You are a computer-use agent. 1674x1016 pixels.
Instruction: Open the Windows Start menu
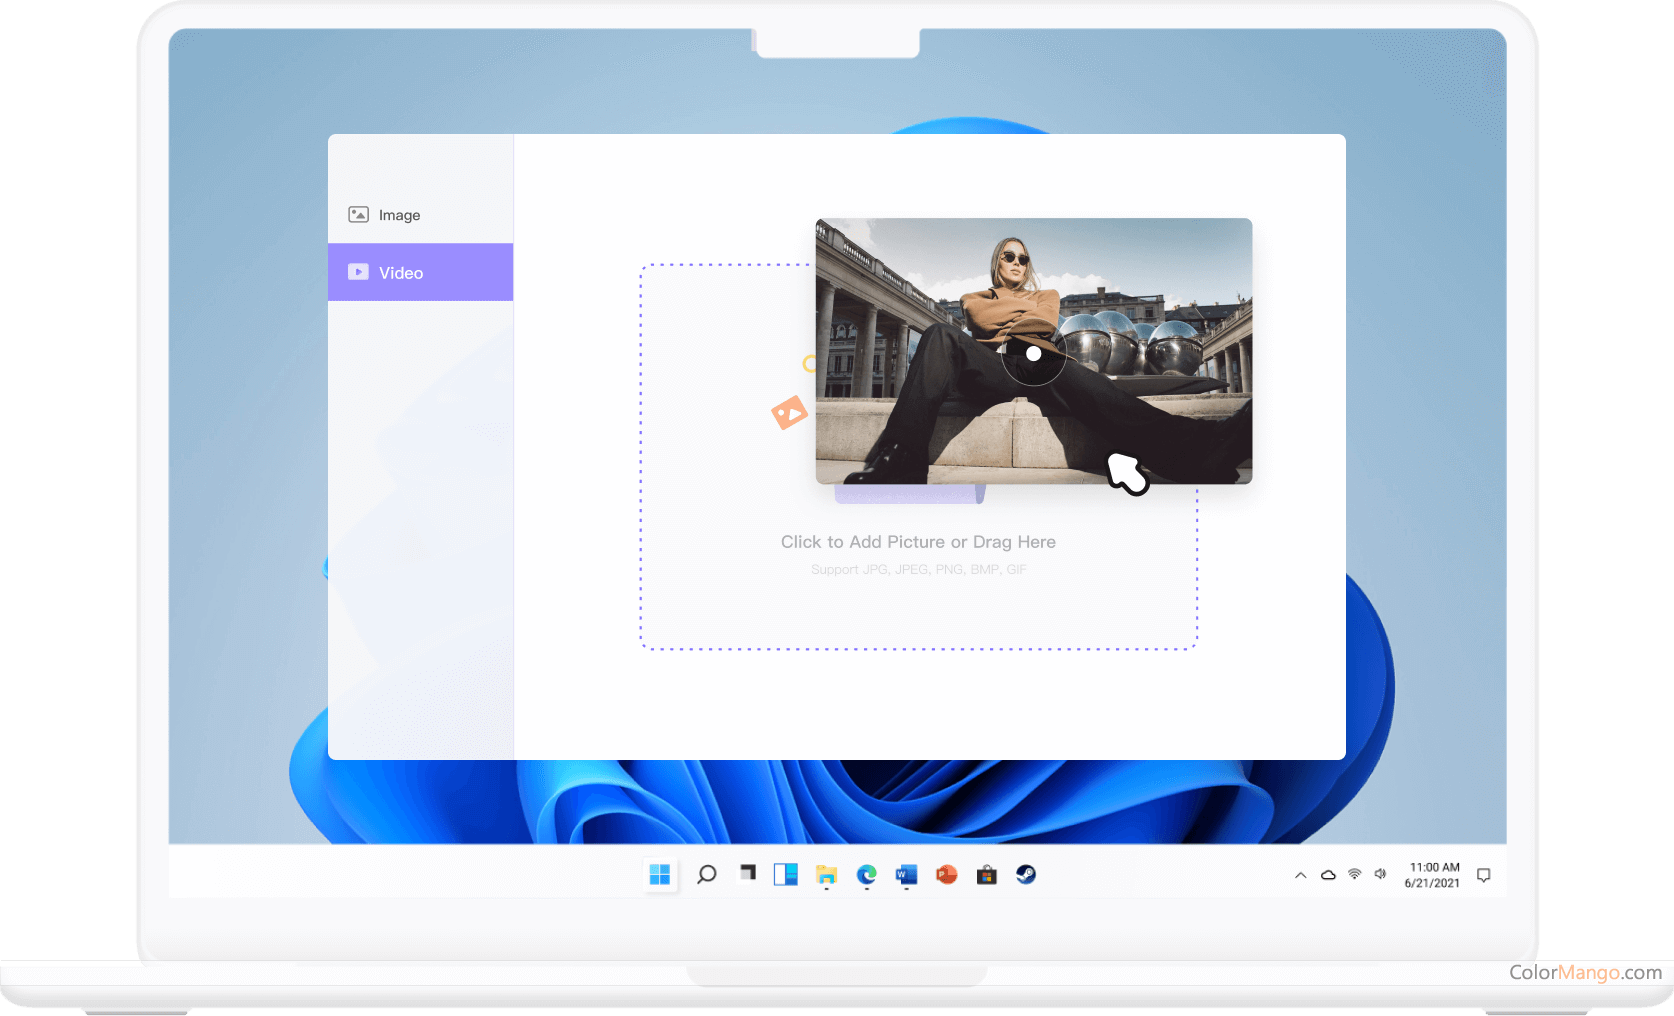tap(660, 875)
